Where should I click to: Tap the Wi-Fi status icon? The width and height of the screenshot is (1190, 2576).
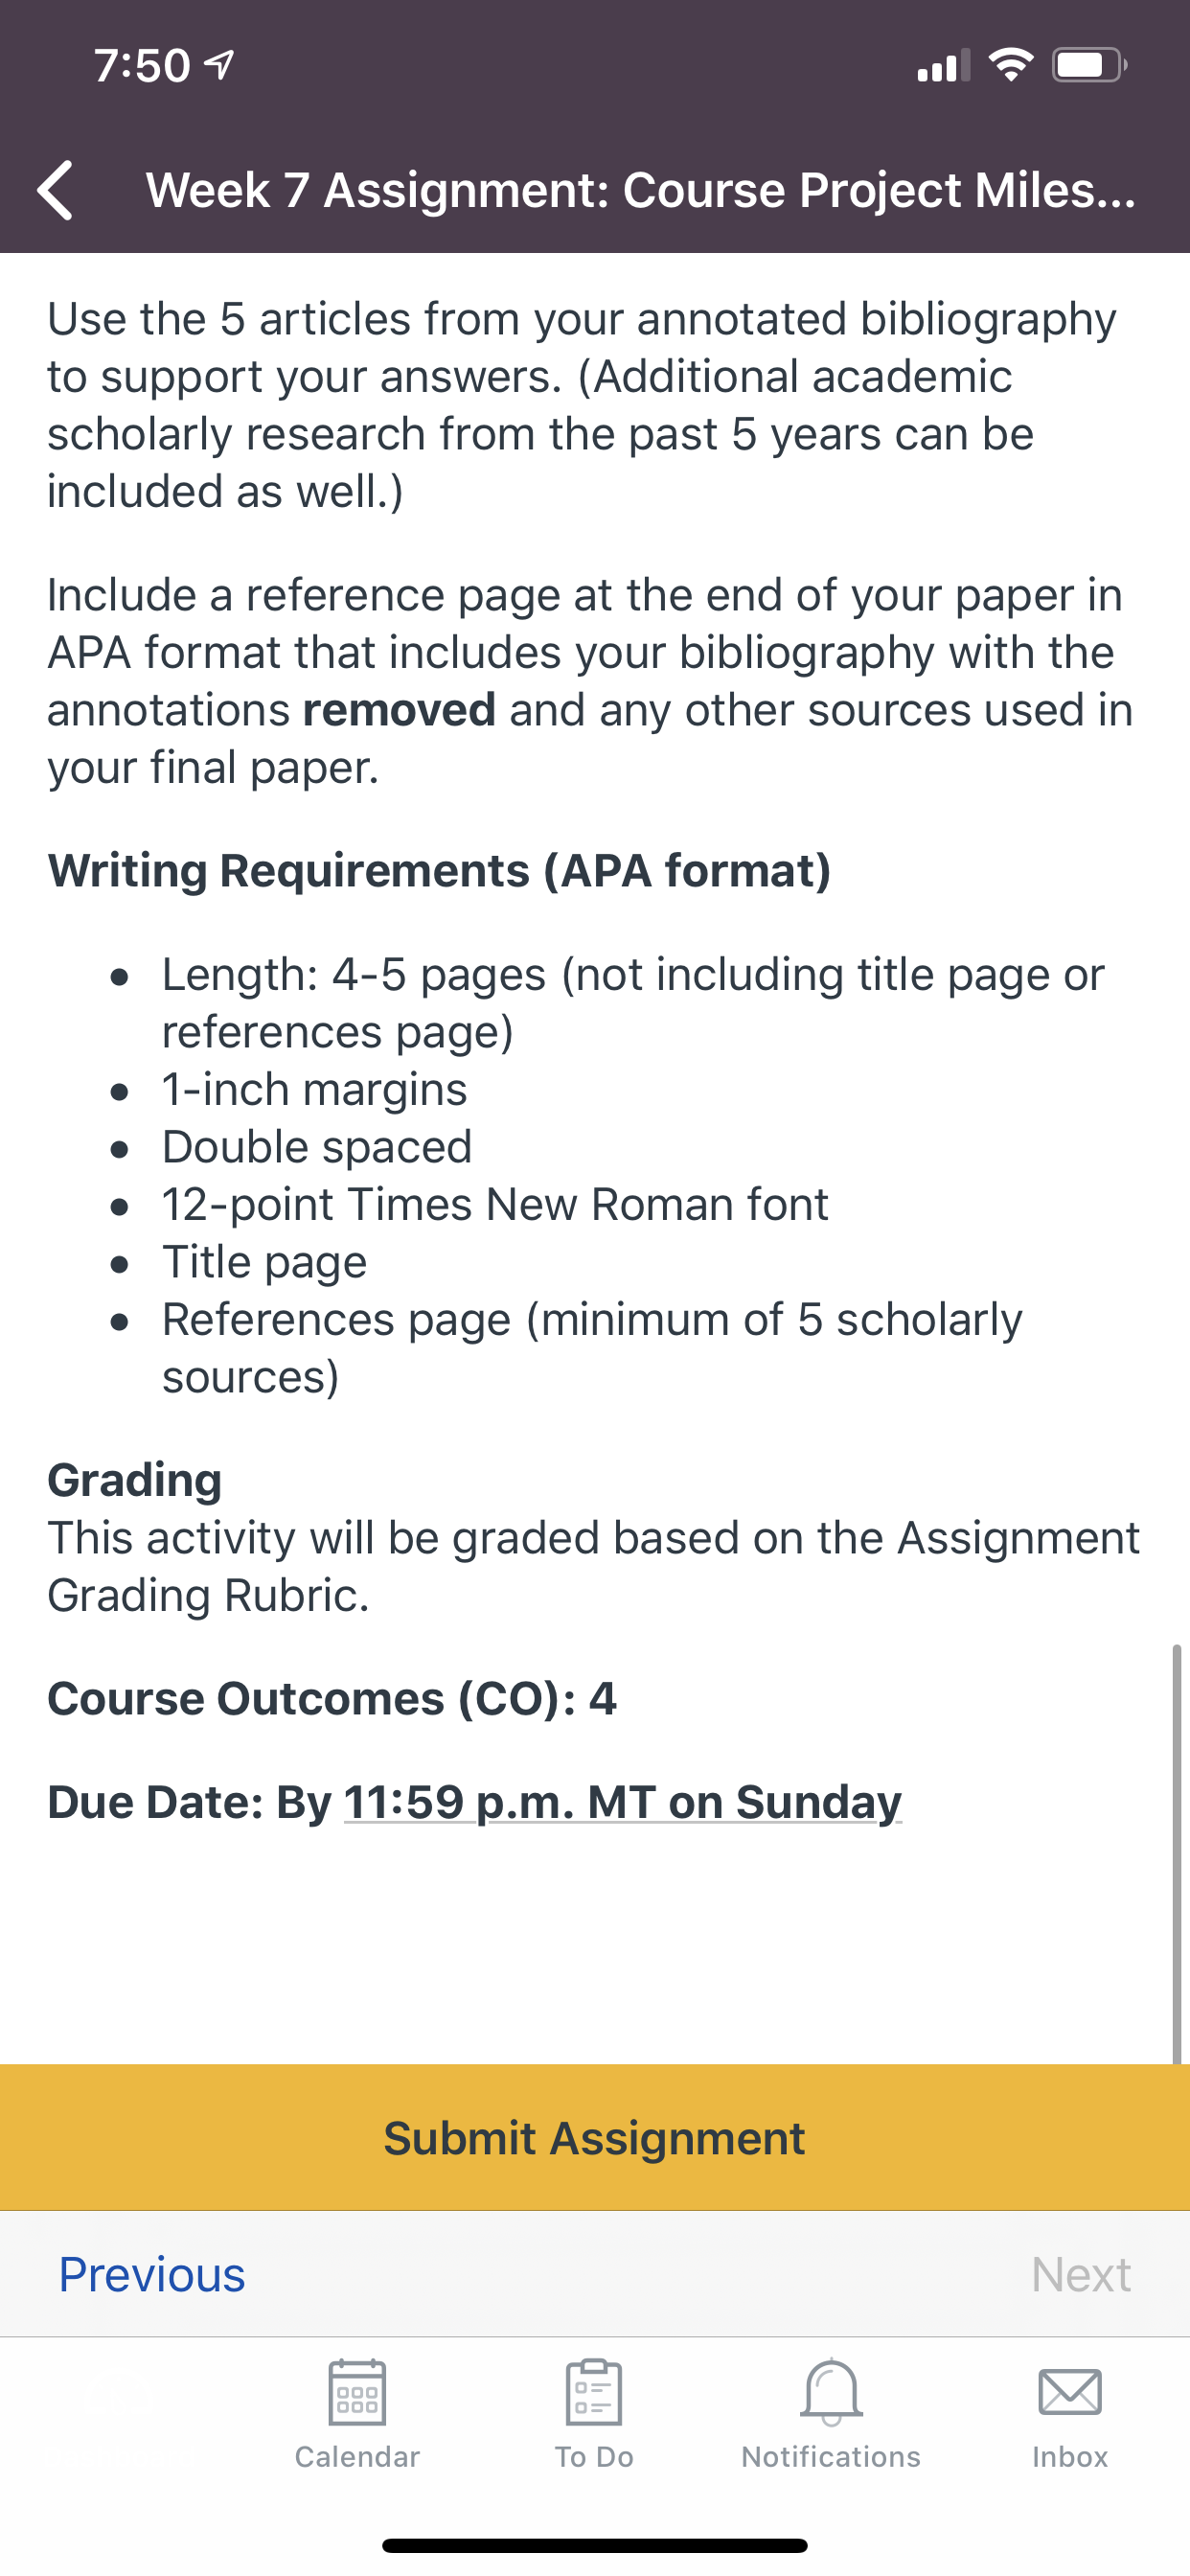coord(1011,65)
